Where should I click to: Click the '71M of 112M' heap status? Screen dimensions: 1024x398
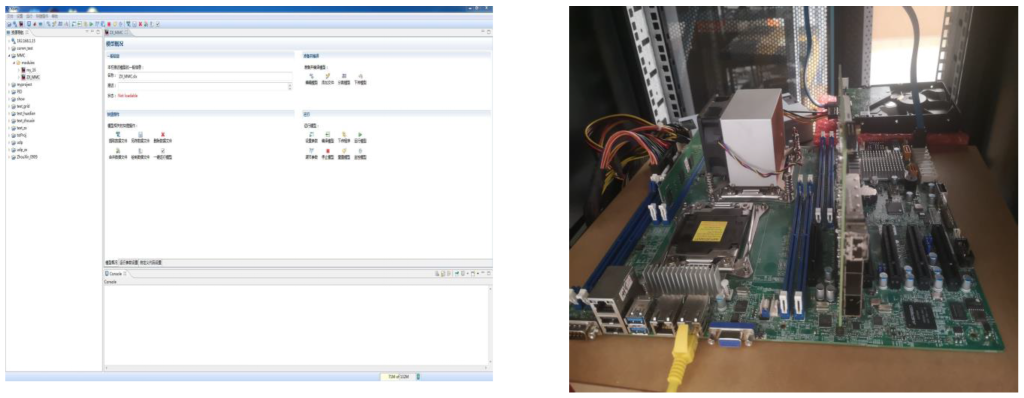397,376
